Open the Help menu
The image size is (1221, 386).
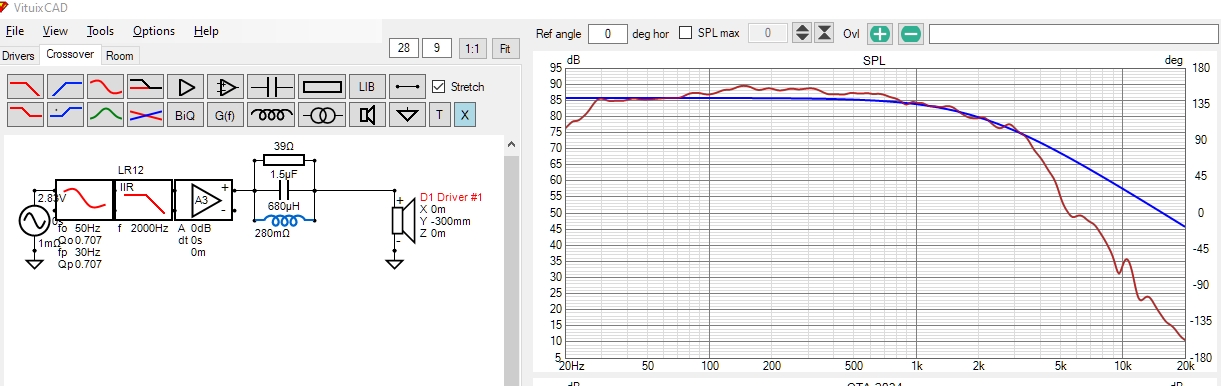pos(206,31)
